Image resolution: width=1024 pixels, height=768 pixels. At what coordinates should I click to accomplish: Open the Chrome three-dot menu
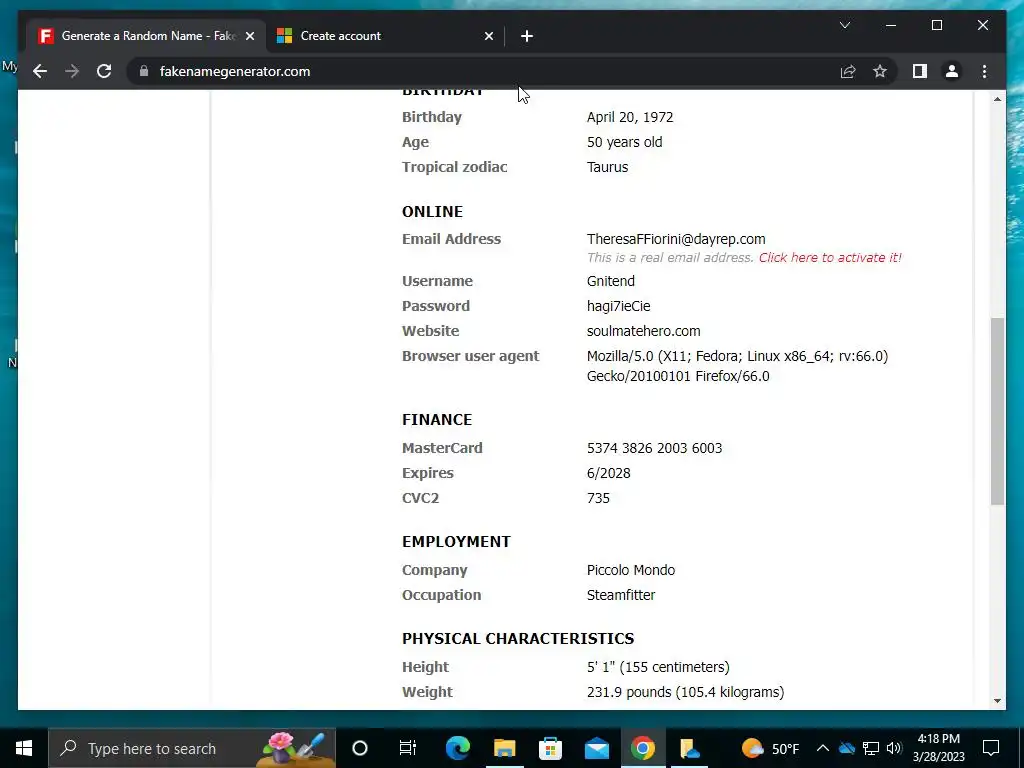[984, 71]
